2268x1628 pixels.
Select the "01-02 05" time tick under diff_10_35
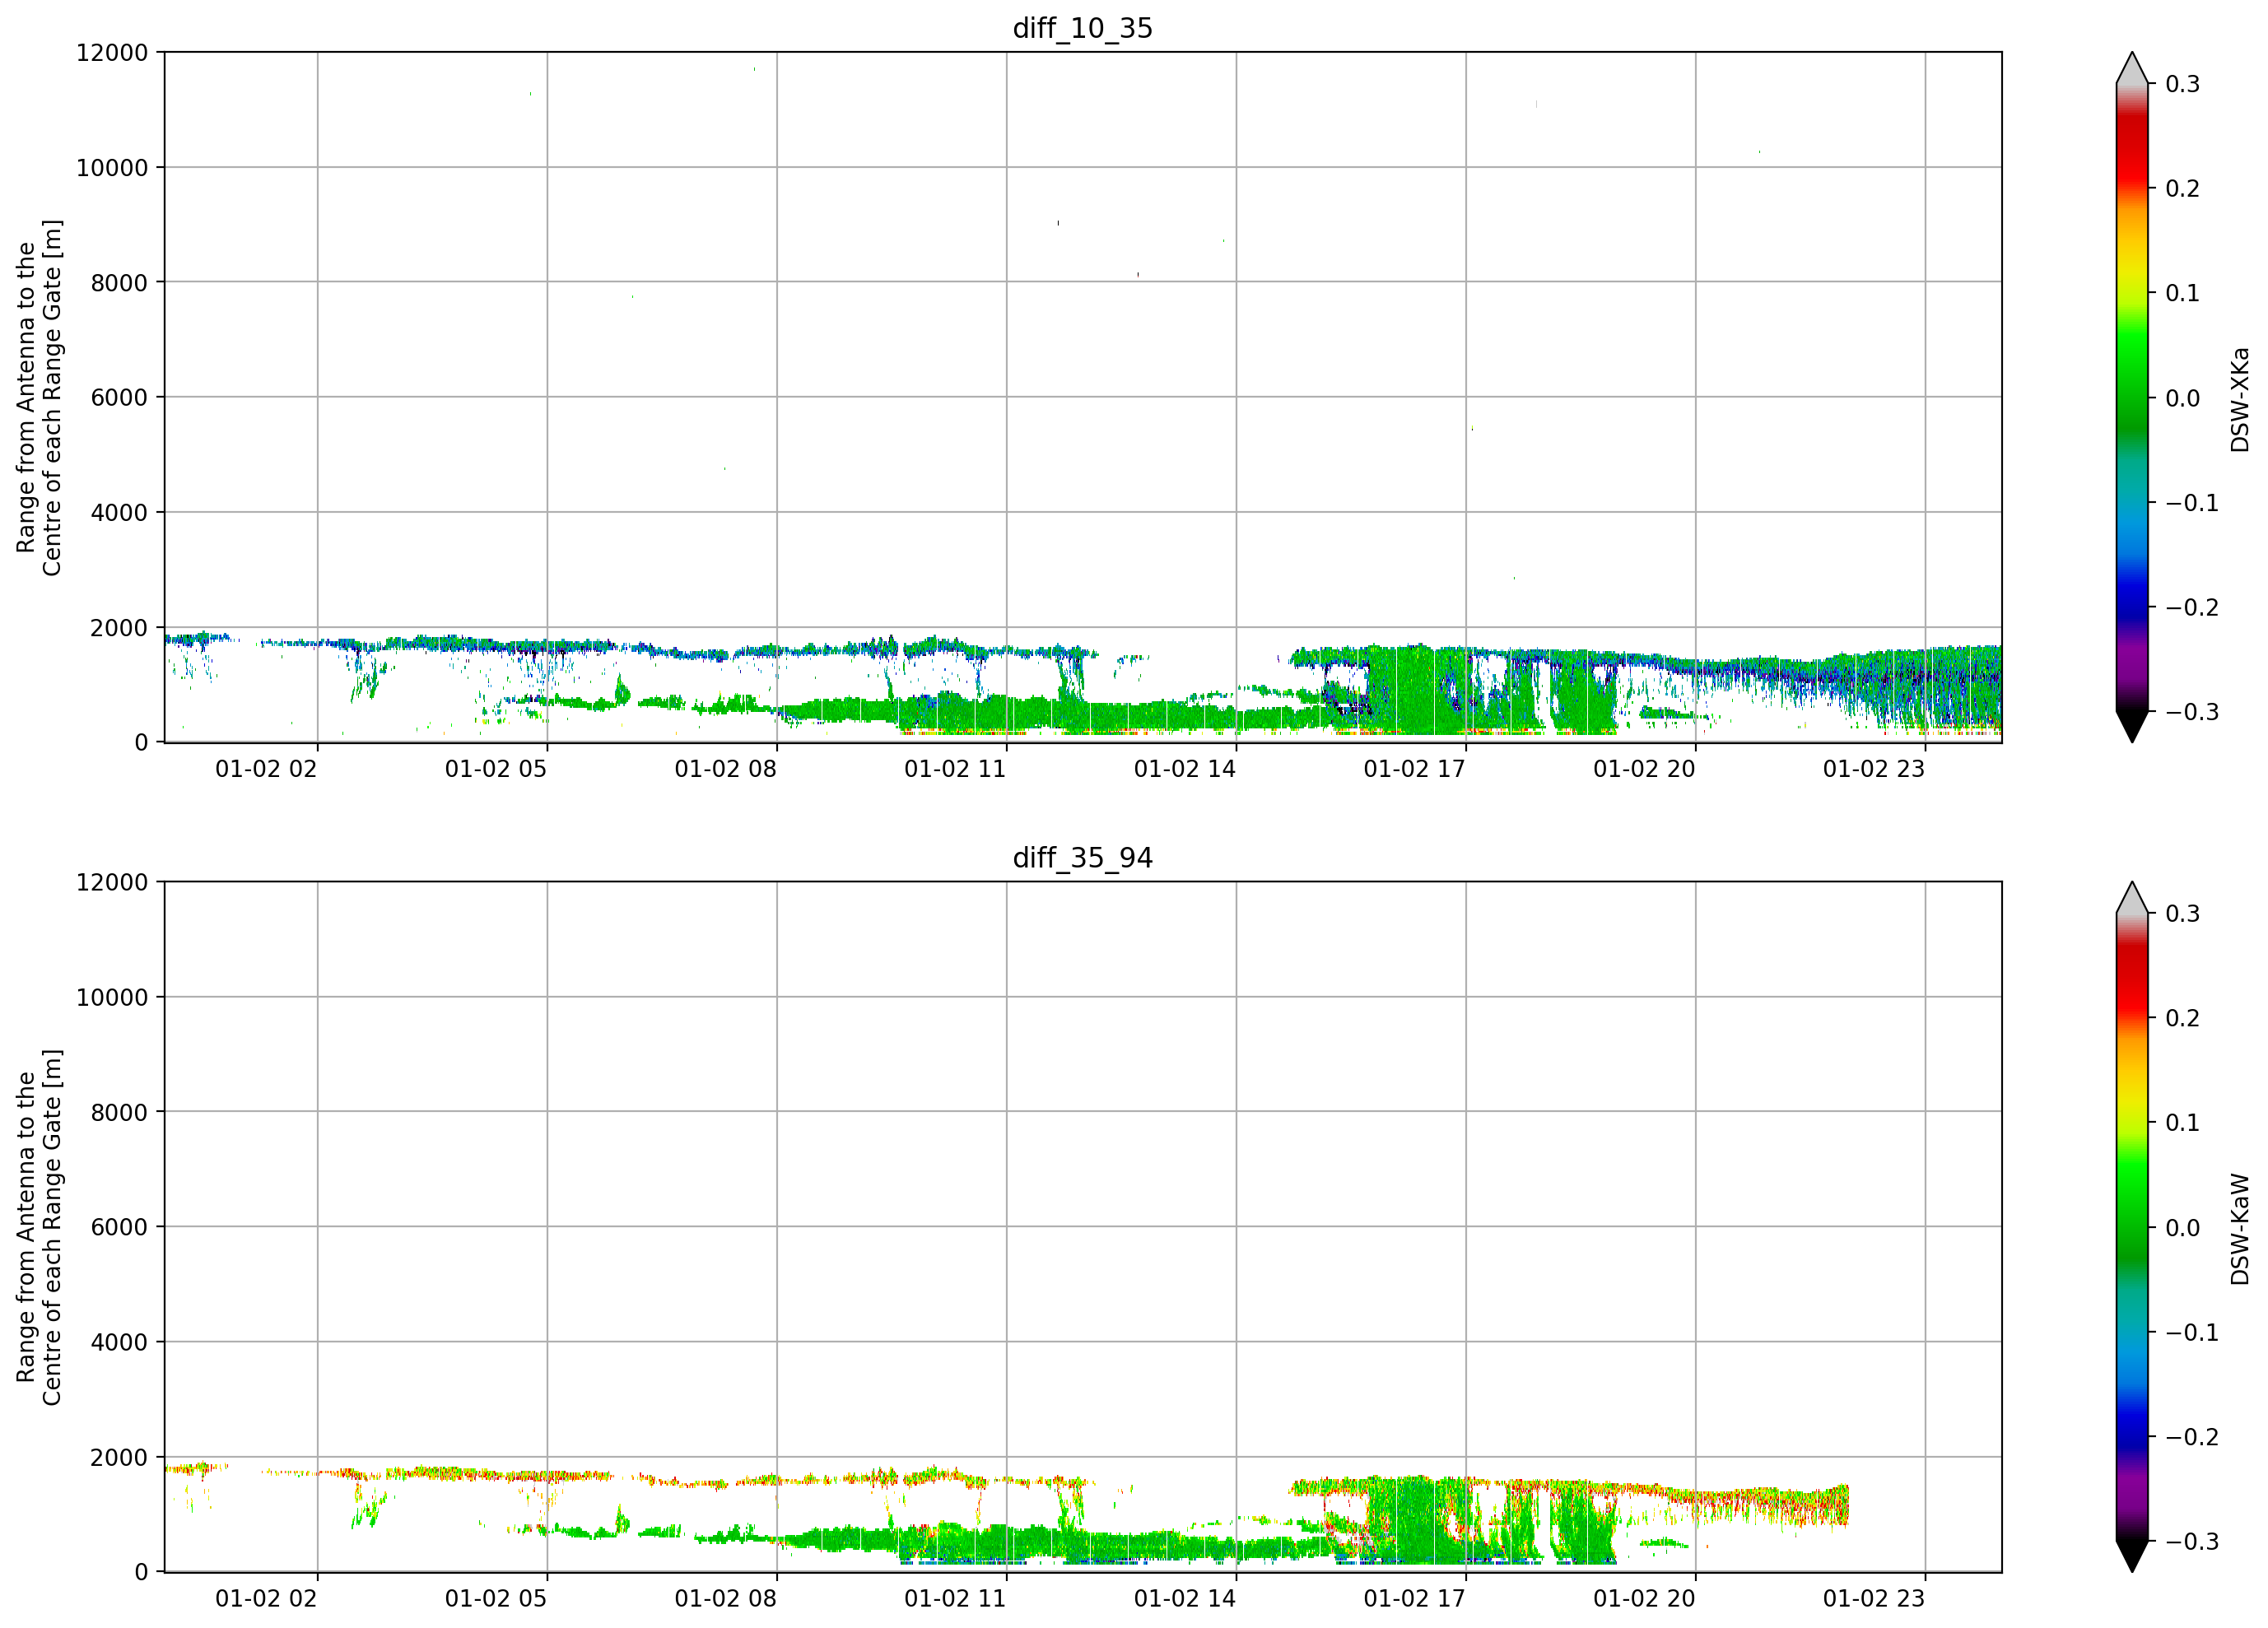(x=496, y=769)
